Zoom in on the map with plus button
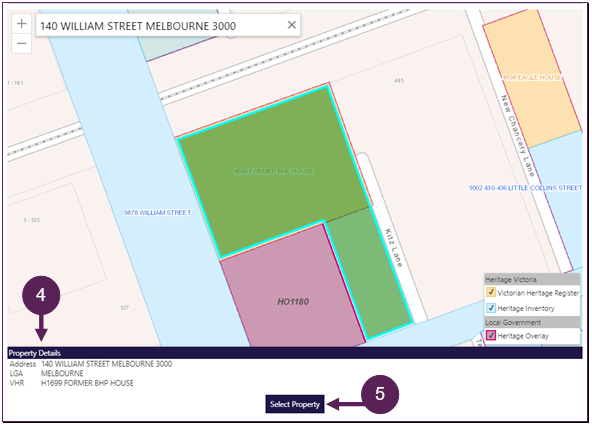 tap(22, 24)
